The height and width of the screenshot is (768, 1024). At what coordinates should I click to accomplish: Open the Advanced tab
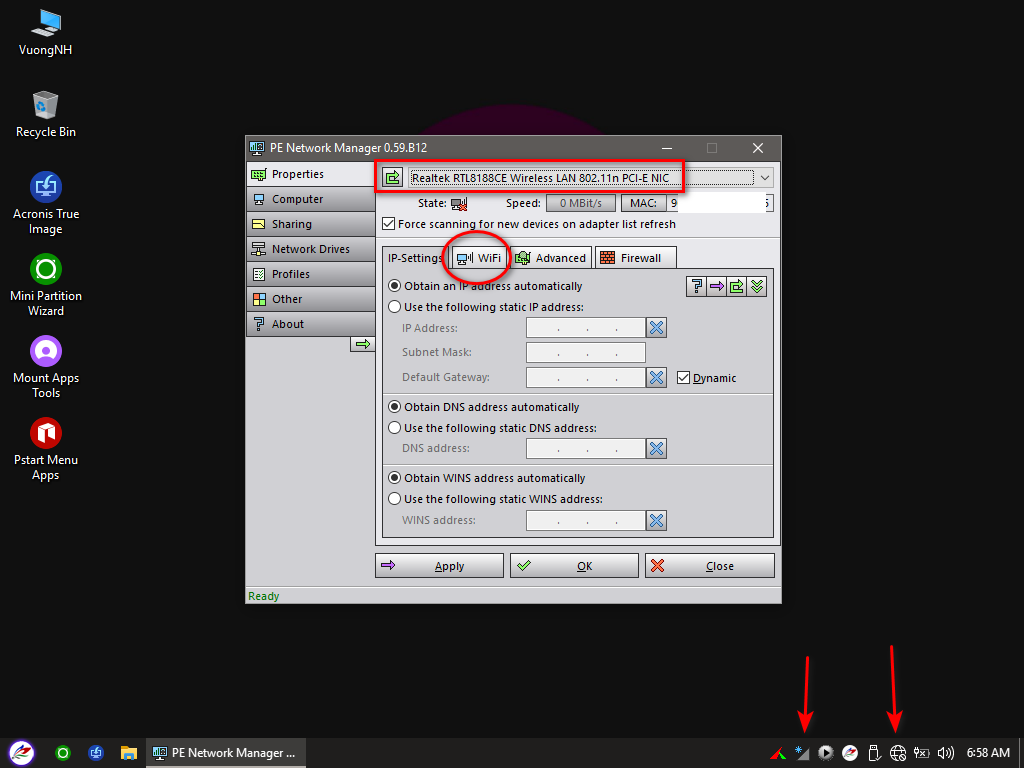pyautogui.click(x=551, y=258)
